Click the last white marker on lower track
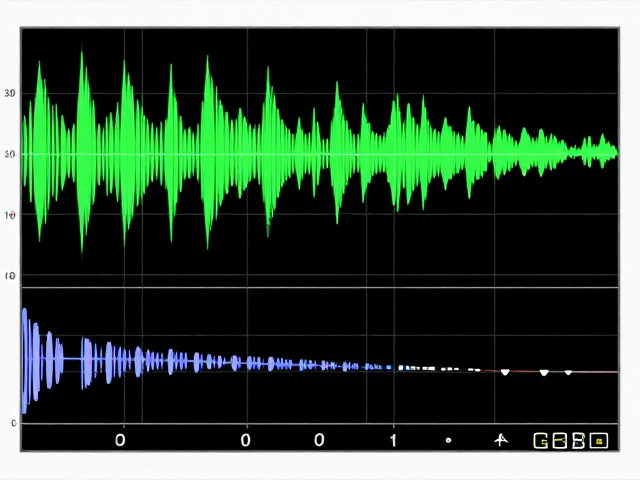This screenshot has height=480, width=640. point(568,372)
